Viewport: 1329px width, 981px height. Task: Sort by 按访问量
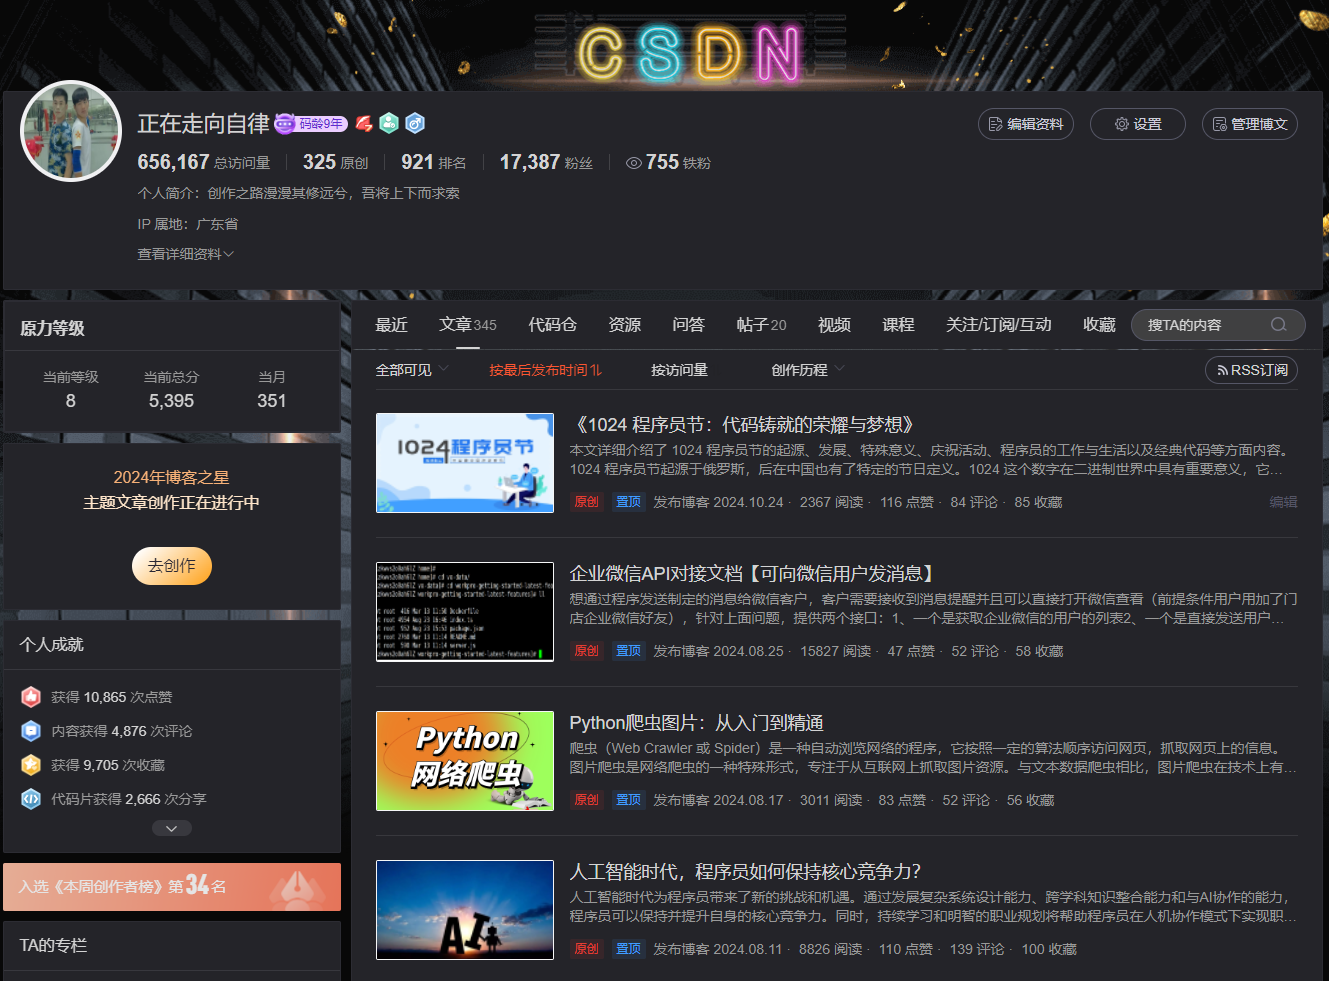click(x=680, y=370)
